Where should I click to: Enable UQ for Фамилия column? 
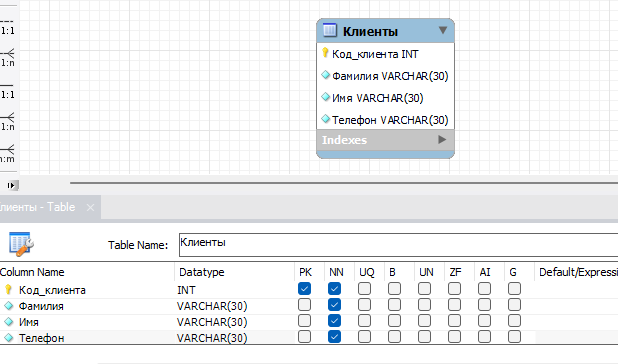click(x=364, y=305)
